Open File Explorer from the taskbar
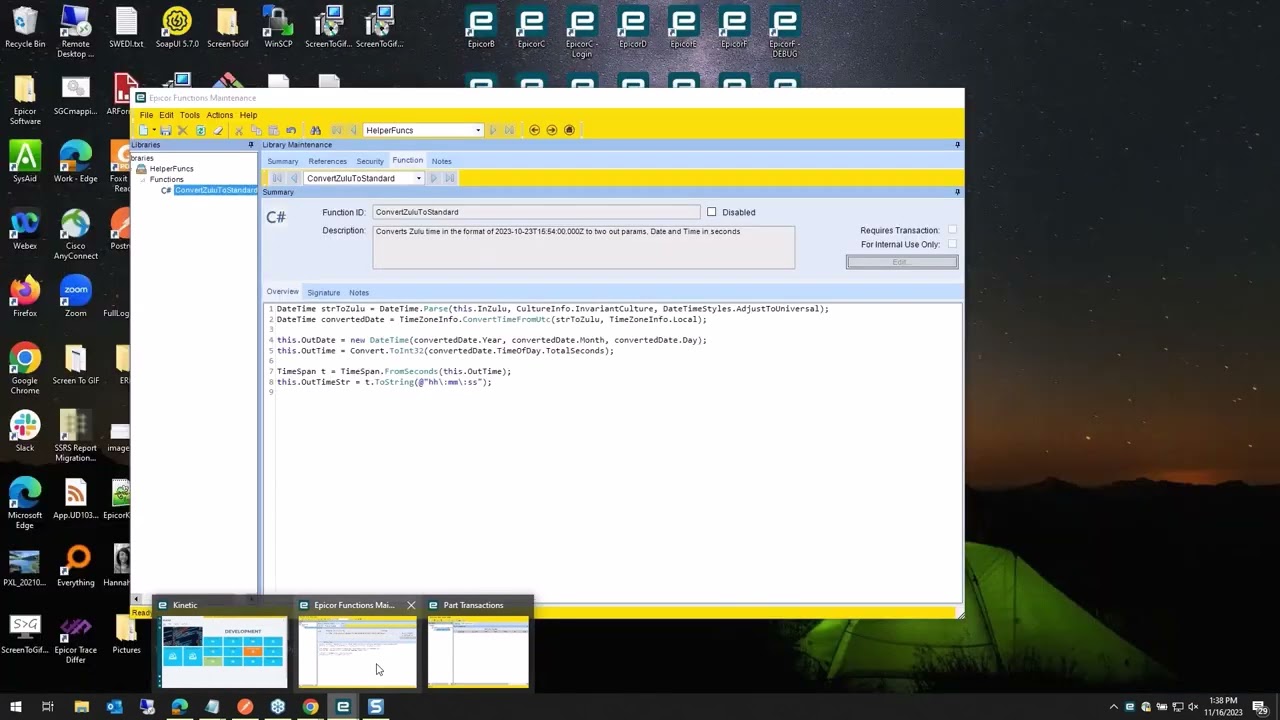 tap(81, 707)
